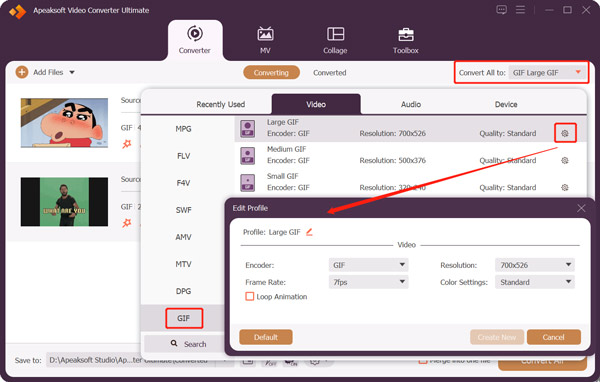Image resolution: width=600 pixels, height=382 pixels.
Task: Open settings gear for Small GIF
Action: click(565, 188)
